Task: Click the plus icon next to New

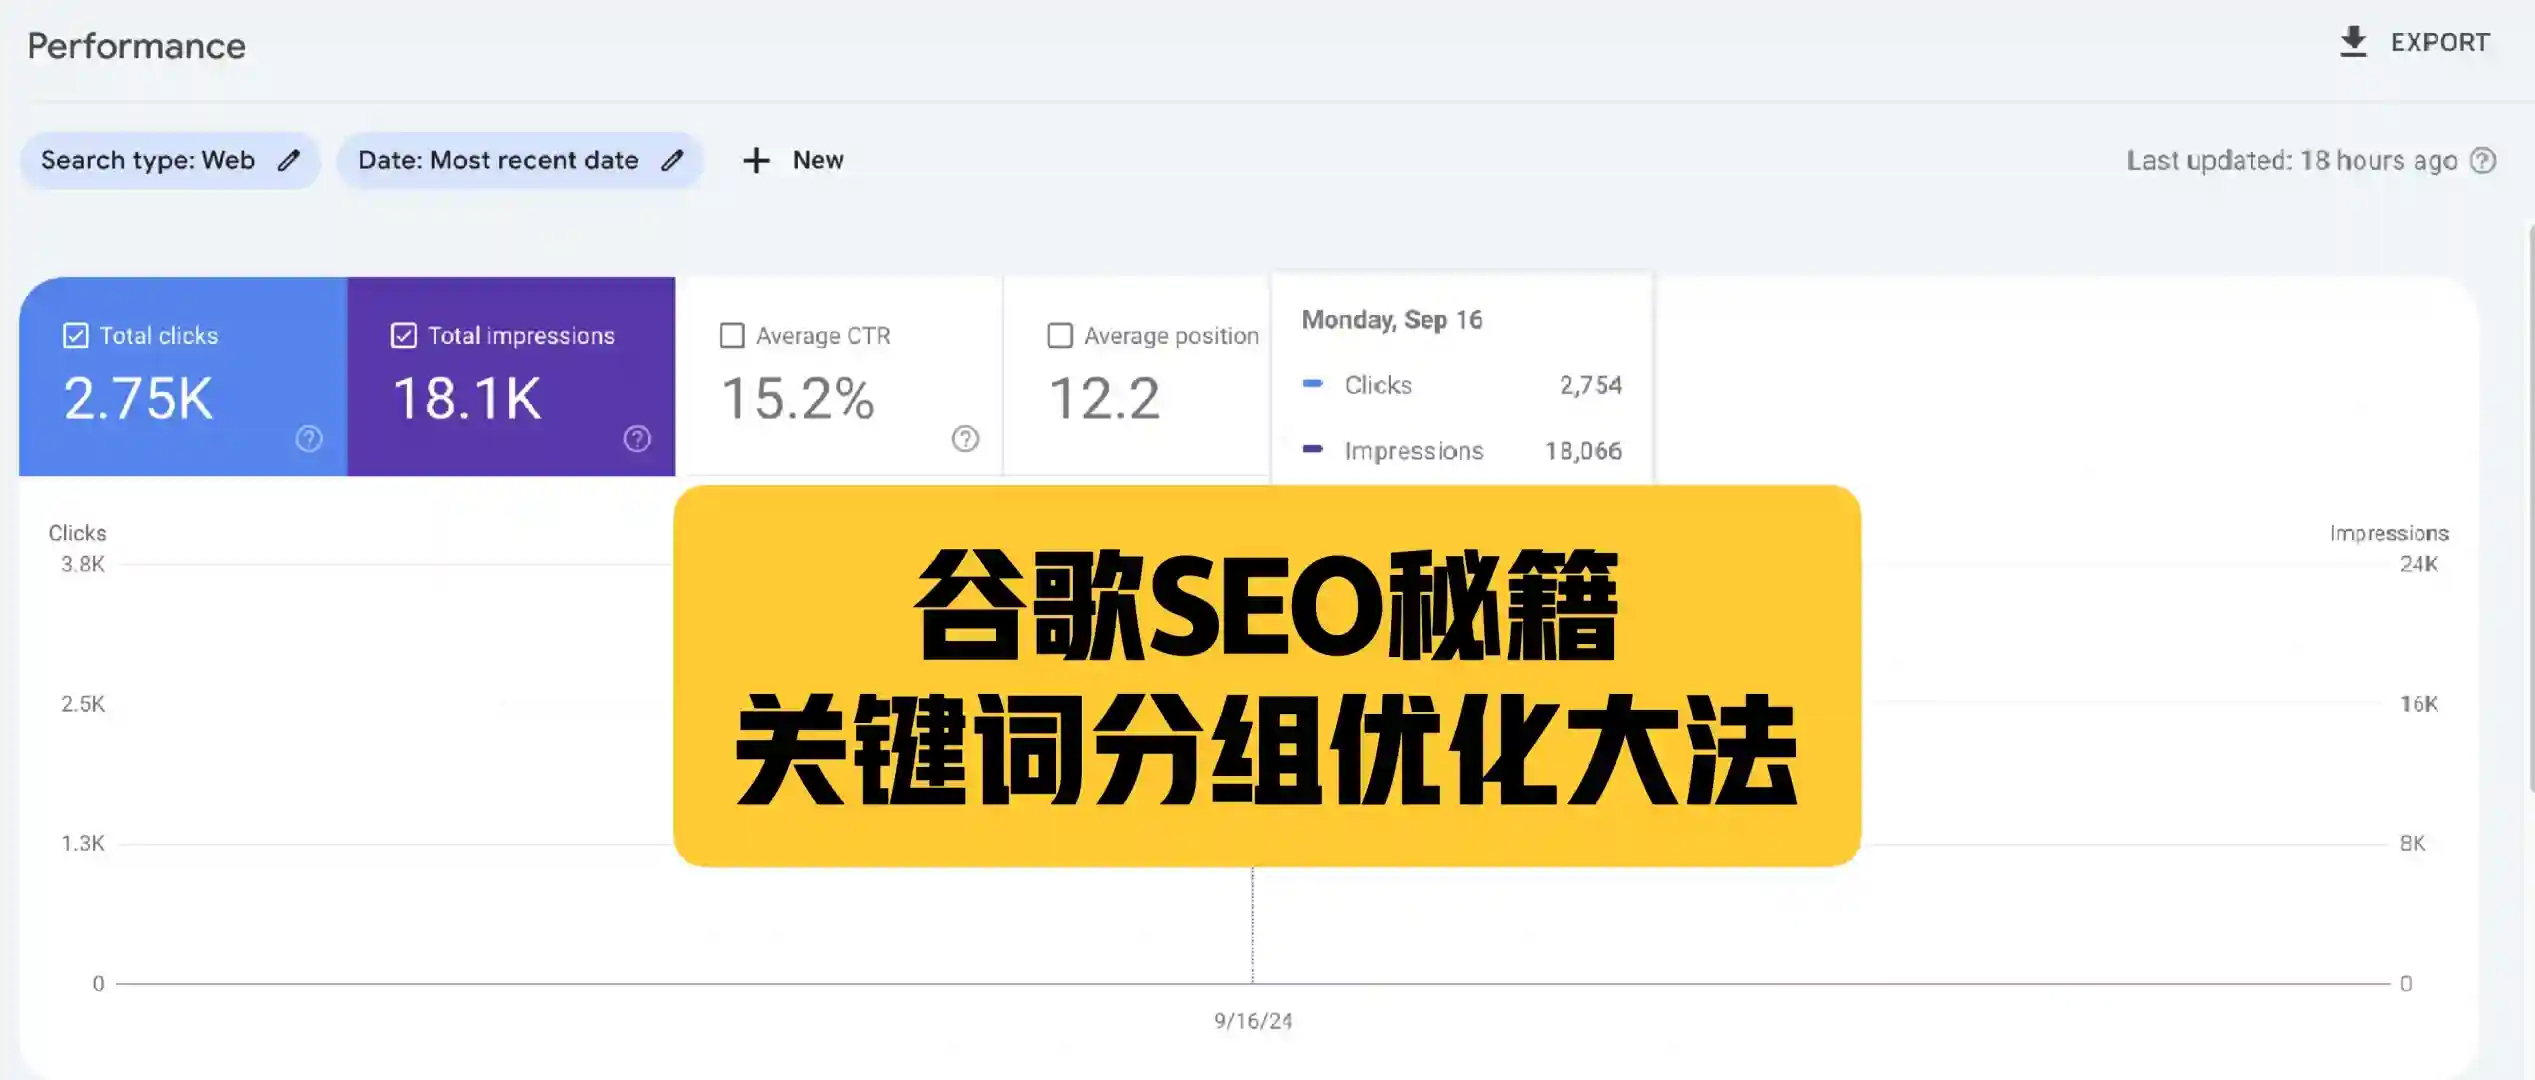Action: 755,160
